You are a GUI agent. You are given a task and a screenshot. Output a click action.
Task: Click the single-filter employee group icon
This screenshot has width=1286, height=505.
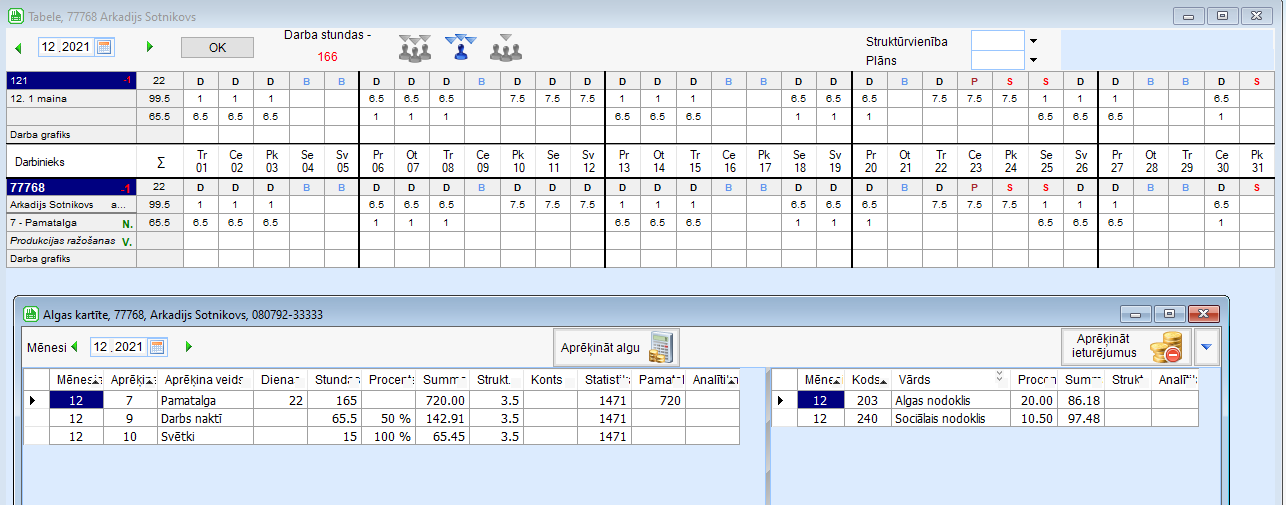pyautogui.click(x=505, y=46)
